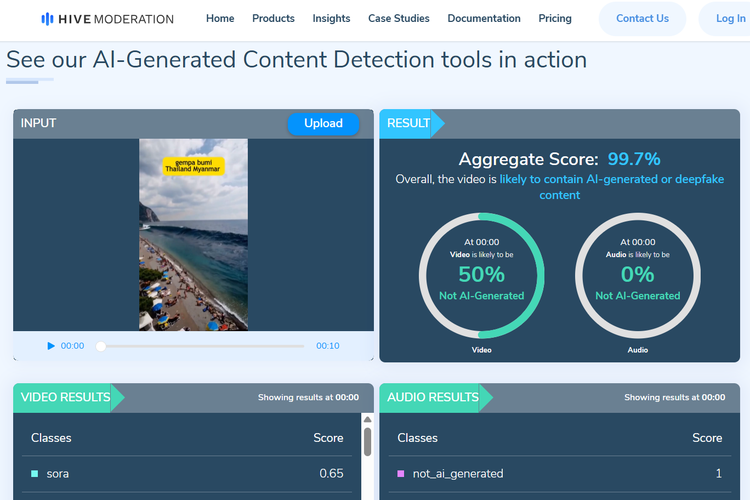Image resolution: width=750 pixels, height=500 pixels.
Task: Open the Products menu
Action: (x=273, y=18)
